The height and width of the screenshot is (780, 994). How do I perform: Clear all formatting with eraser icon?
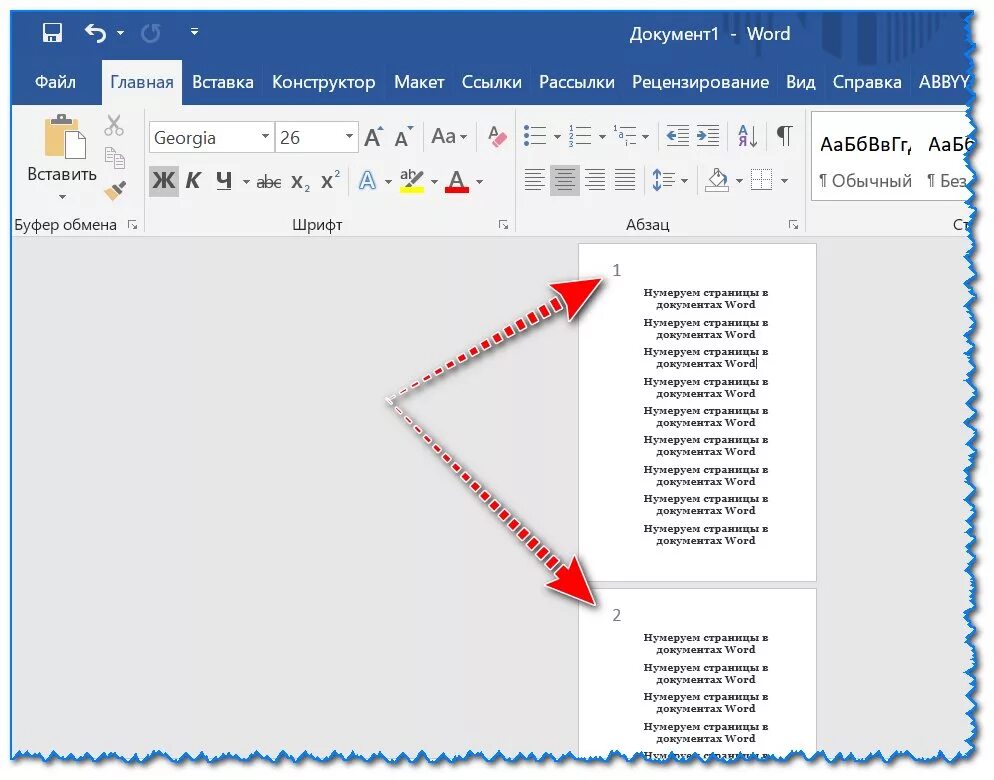[x=497, y=136]
